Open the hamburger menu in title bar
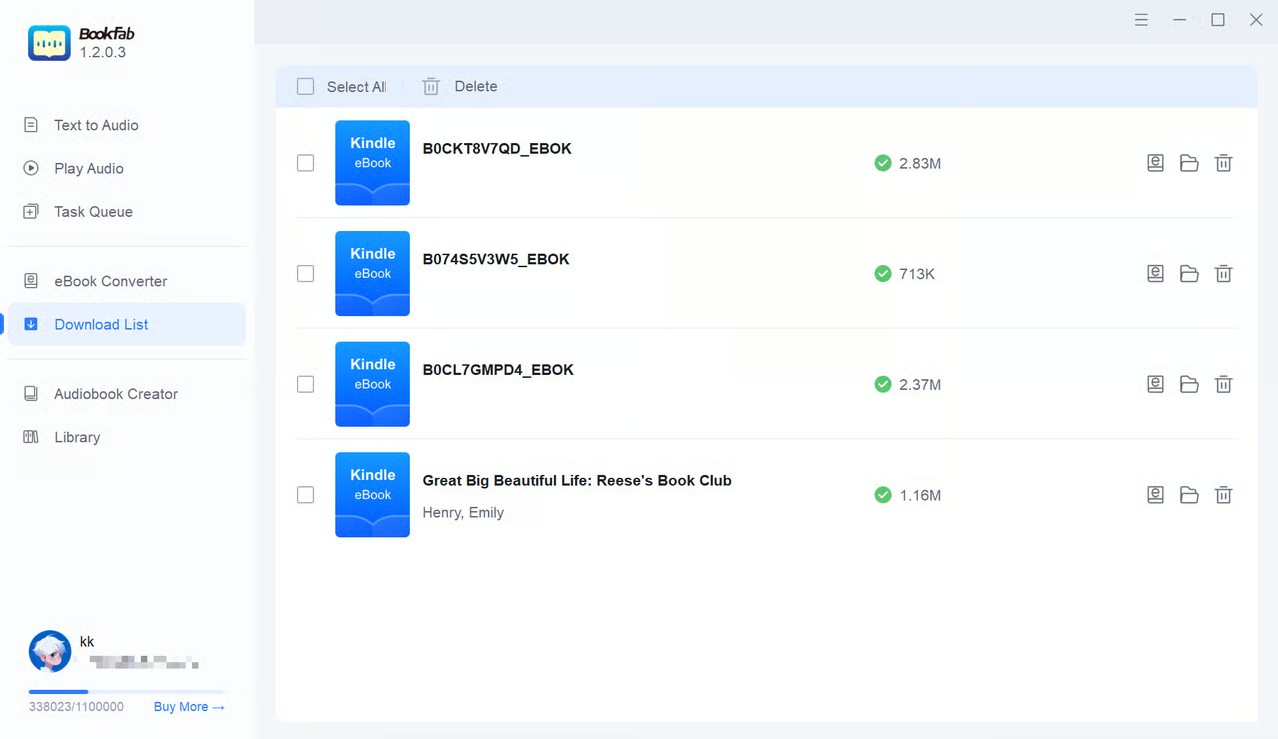 pyautogui.click(x=1141, y=20)
